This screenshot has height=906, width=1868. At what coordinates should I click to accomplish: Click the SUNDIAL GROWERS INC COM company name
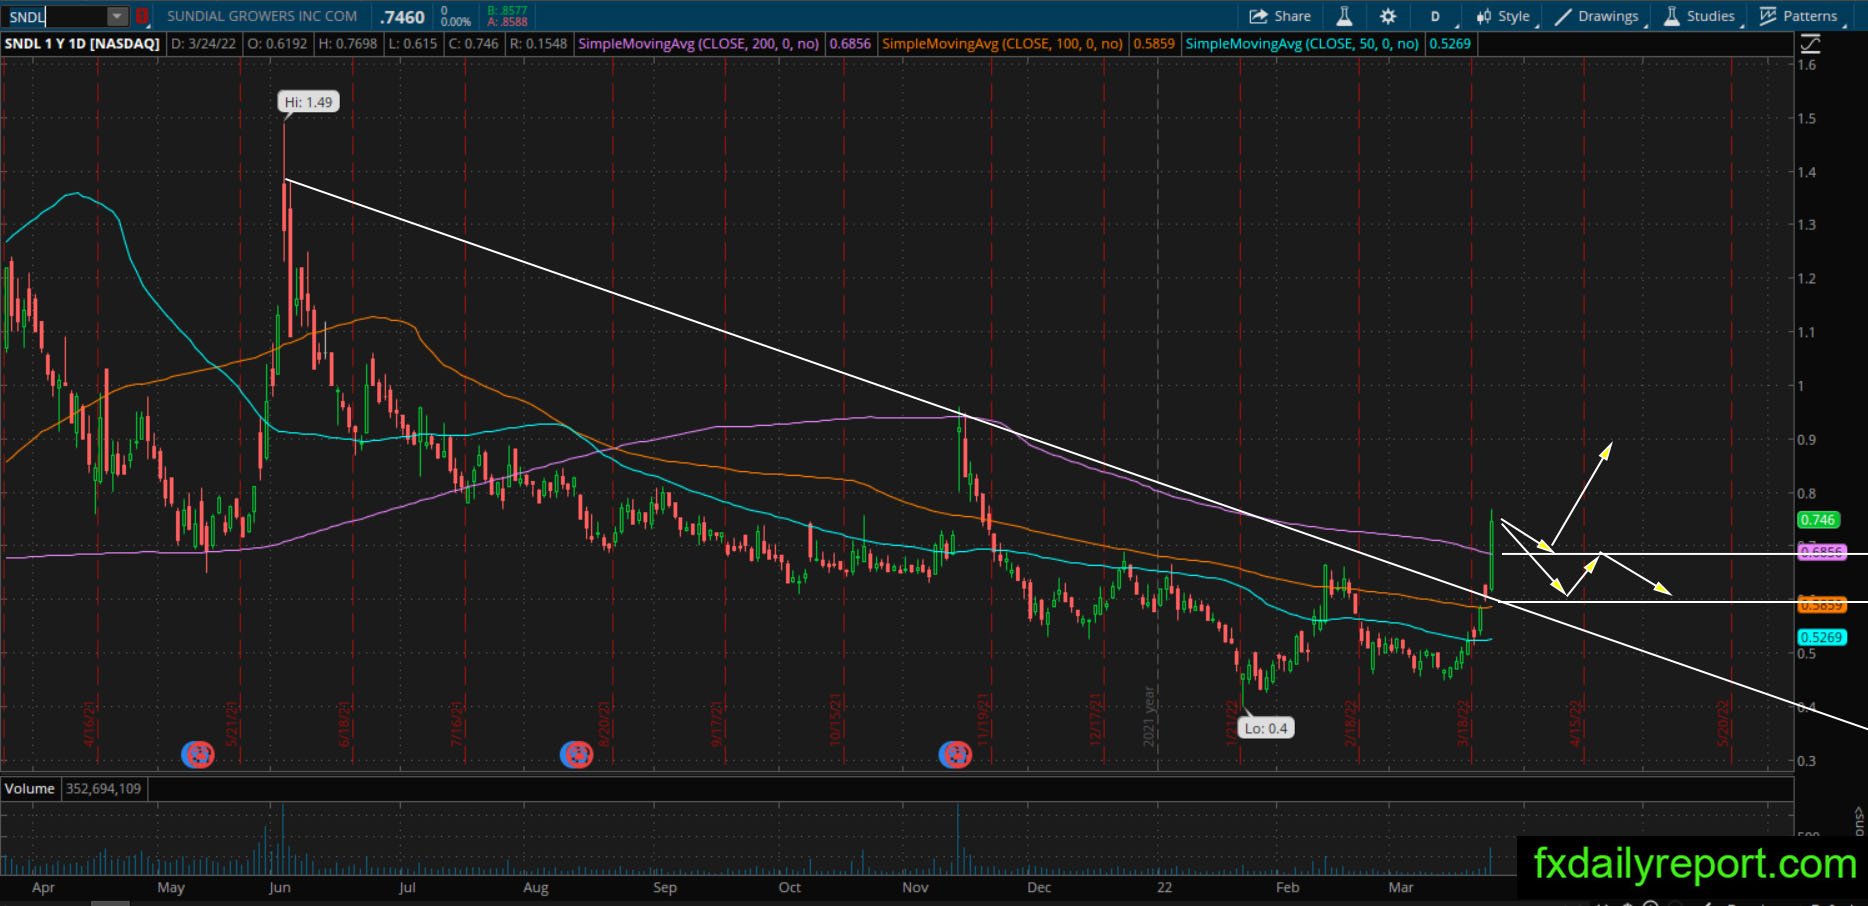pos(262,16)
